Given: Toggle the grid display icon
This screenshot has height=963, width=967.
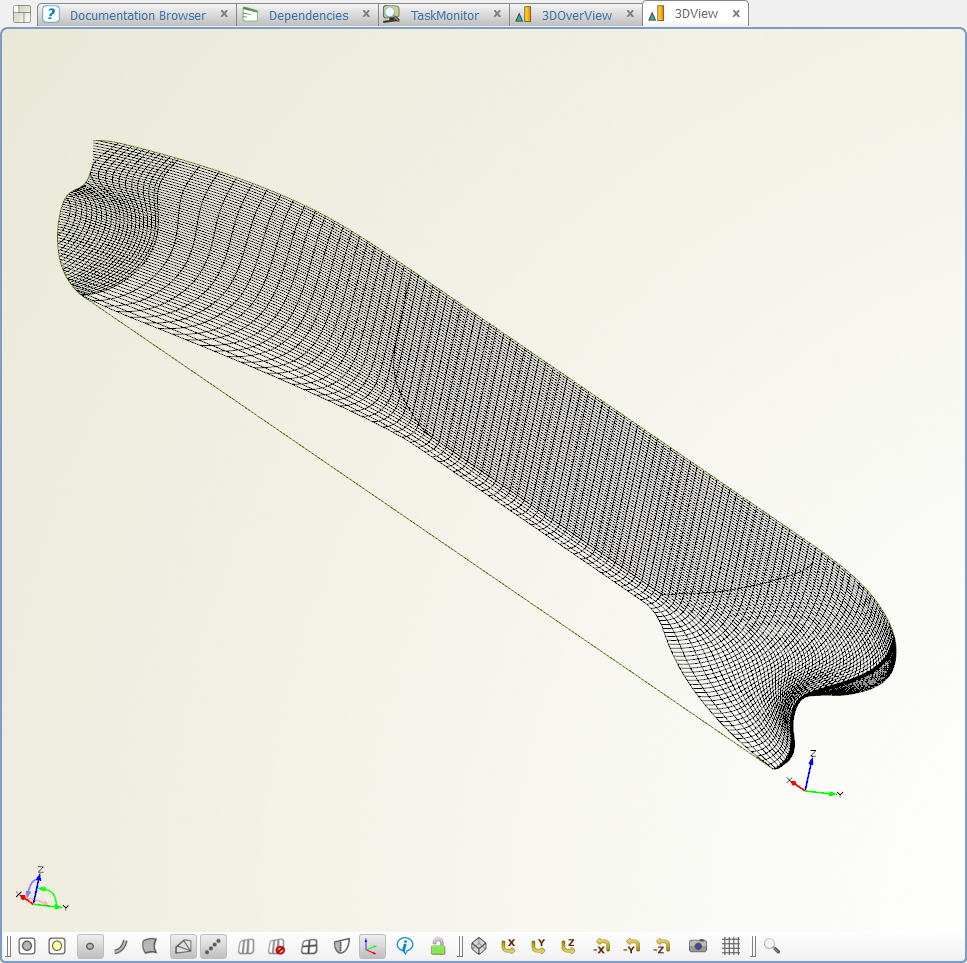Looking at the screenshot, I should [x=731, y=946].
